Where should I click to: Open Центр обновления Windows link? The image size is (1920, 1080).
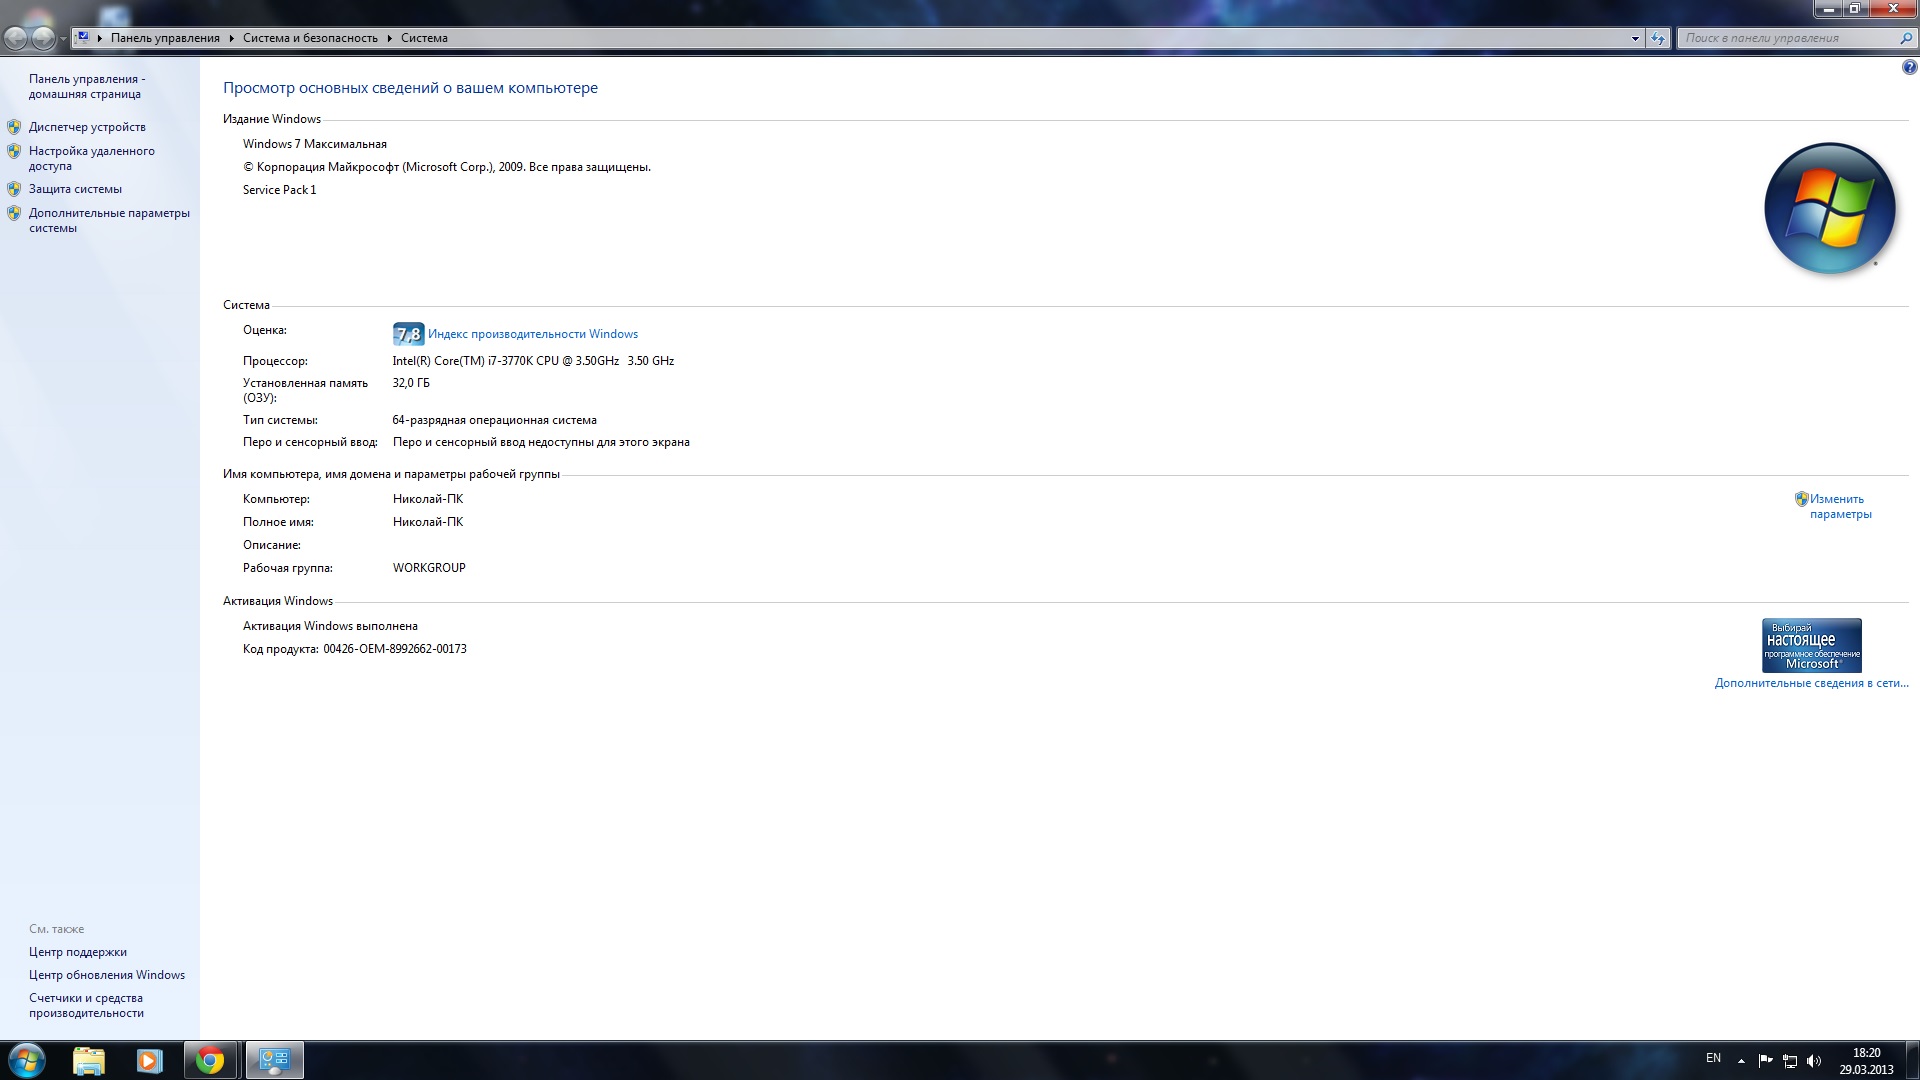point(107,975)
